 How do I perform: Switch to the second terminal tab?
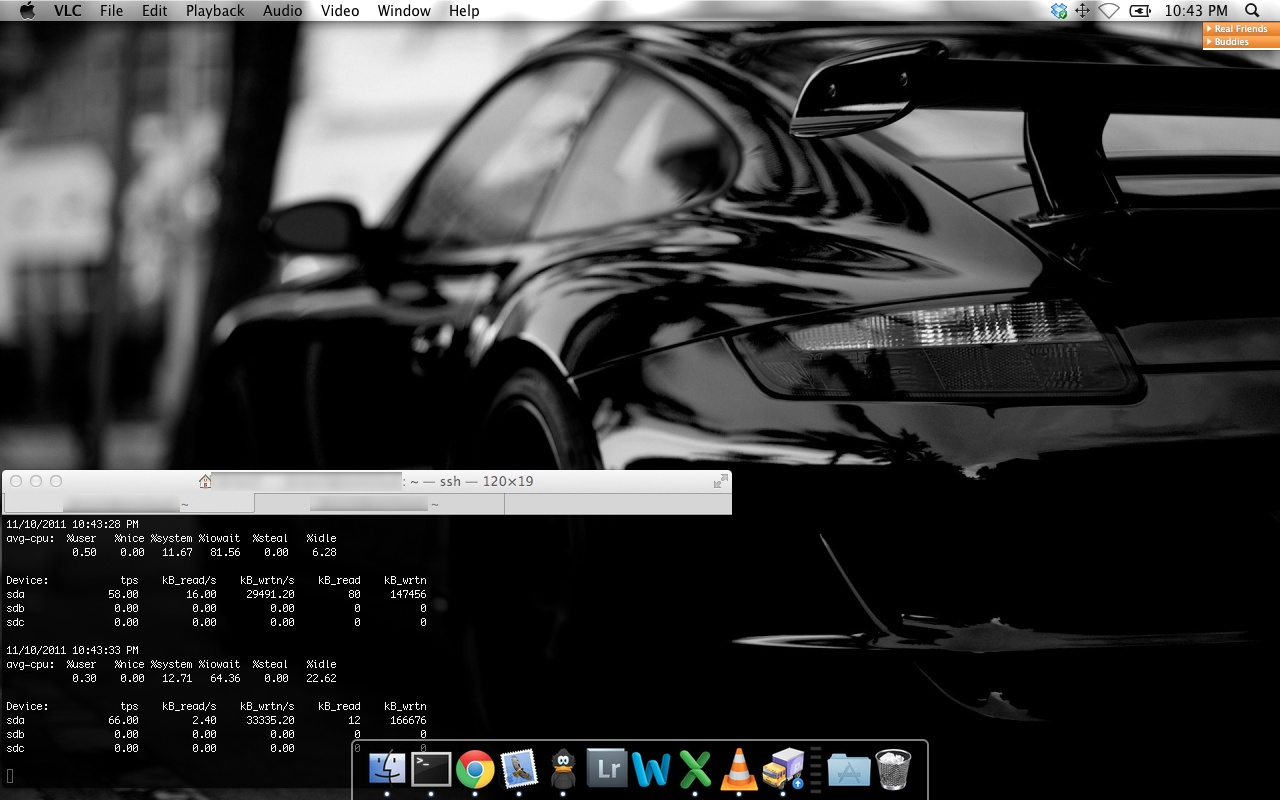click(x=380, y=504)
